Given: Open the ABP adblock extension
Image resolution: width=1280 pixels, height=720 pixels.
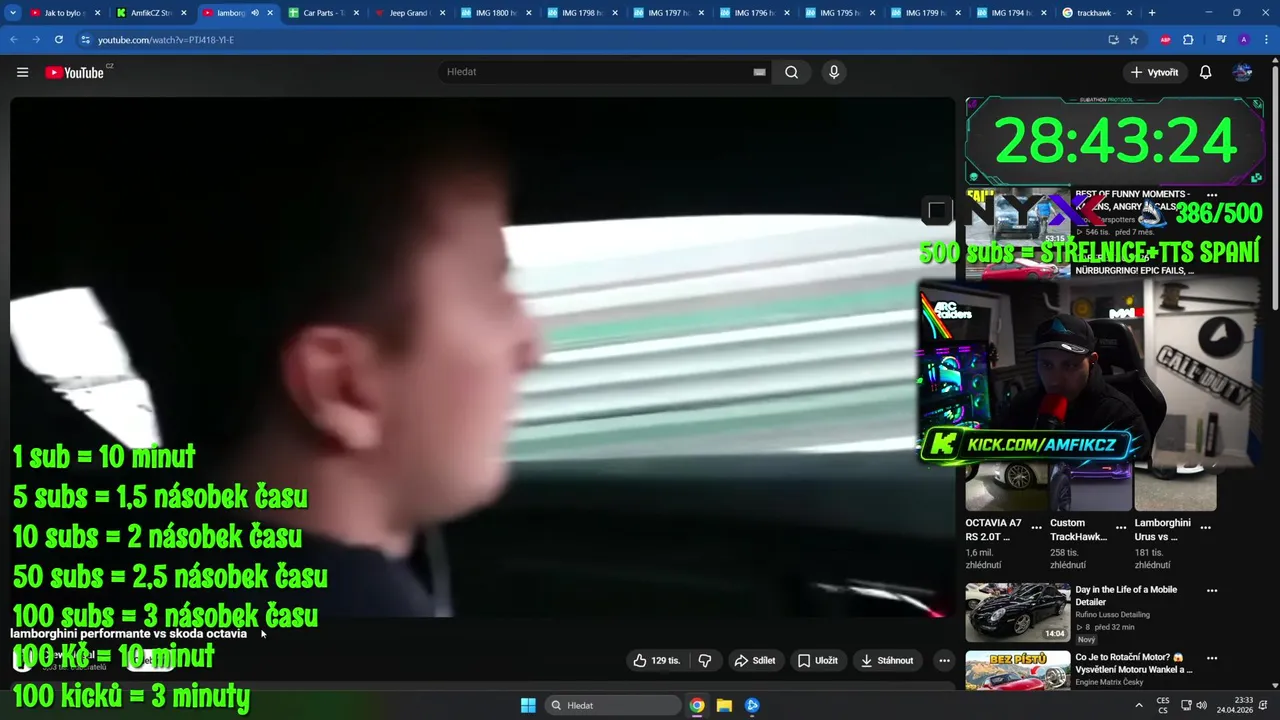Looking at the screenshot, I should point(1165,40).
